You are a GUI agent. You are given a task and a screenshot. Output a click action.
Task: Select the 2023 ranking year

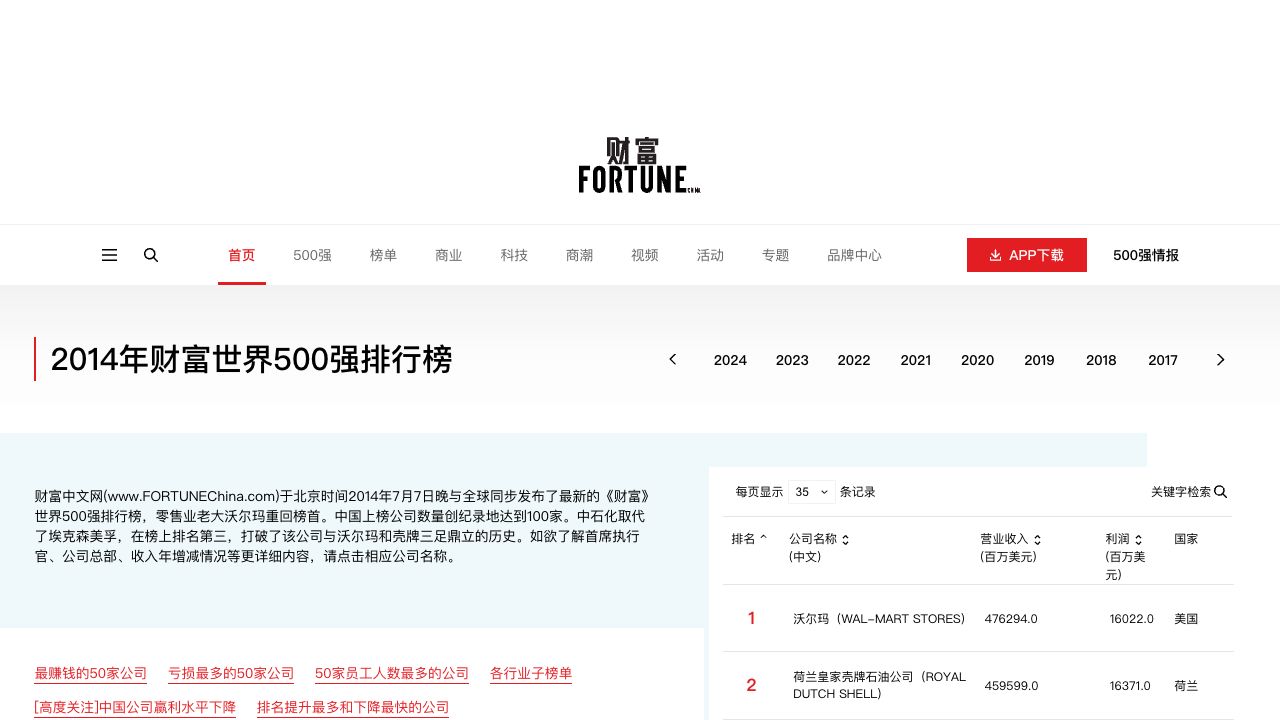(x=792, y=360)
